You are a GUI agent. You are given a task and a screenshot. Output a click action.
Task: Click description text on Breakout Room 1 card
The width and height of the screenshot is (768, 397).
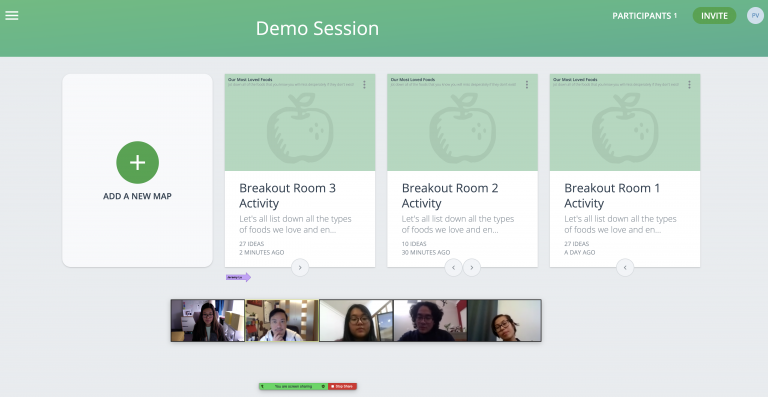(621, 224)
